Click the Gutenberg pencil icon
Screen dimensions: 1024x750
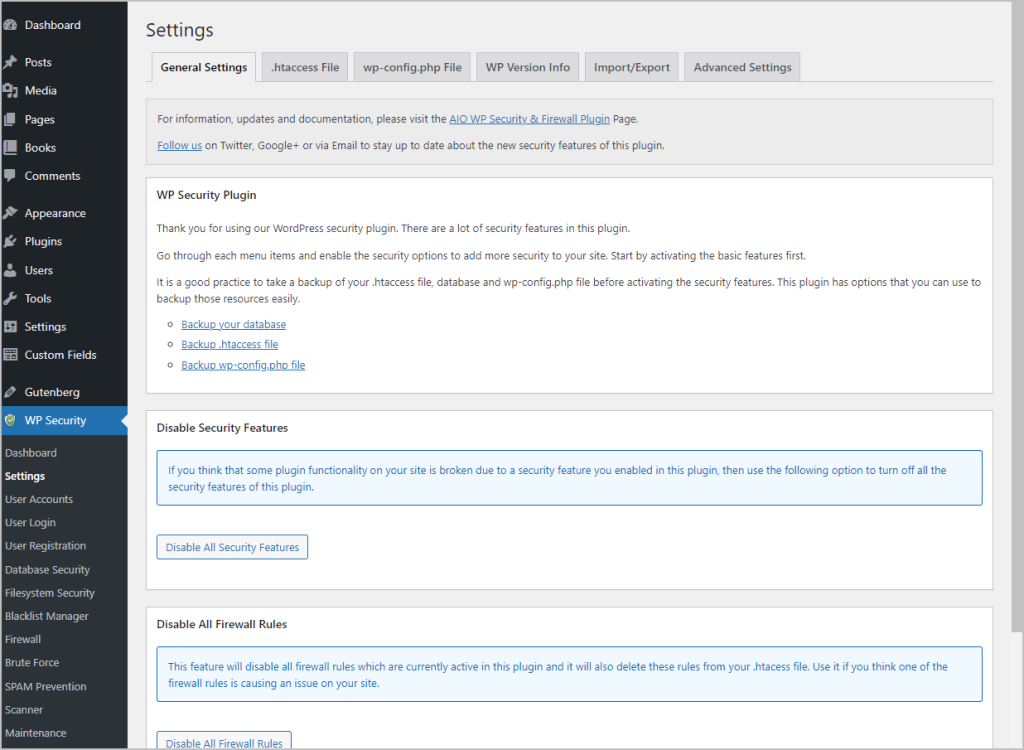(x=10, y=392)
